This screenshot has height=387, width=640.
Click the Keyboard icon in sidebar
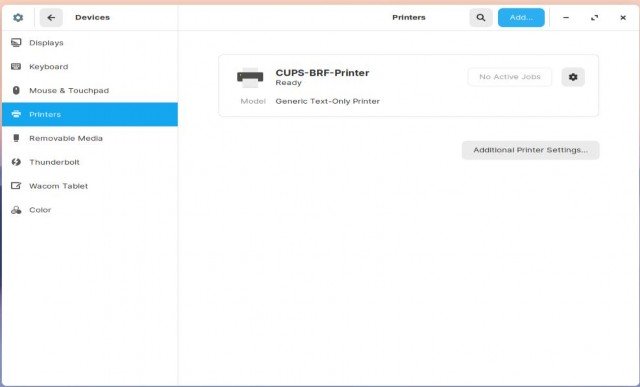click(x=16, y=67)
